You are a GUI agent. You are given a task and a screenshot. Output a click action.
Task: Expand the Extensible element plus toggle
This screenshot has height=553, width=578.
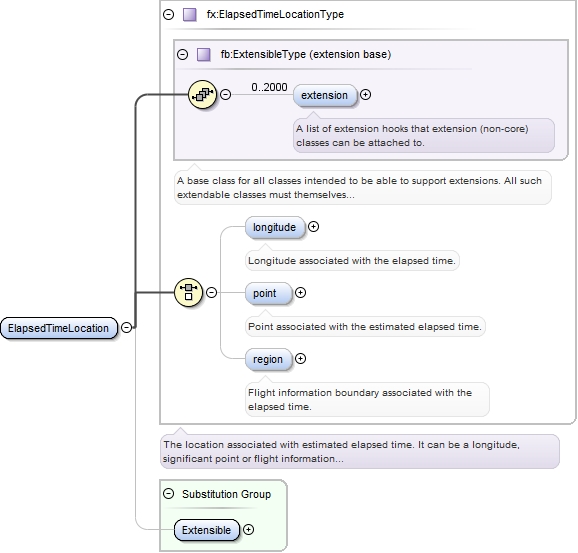(248, 530)
